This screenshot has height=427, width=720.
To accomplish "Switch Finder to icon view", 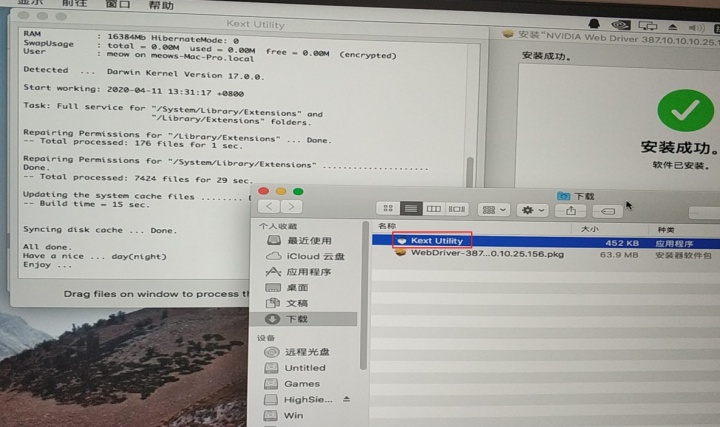I will [388, 208].
